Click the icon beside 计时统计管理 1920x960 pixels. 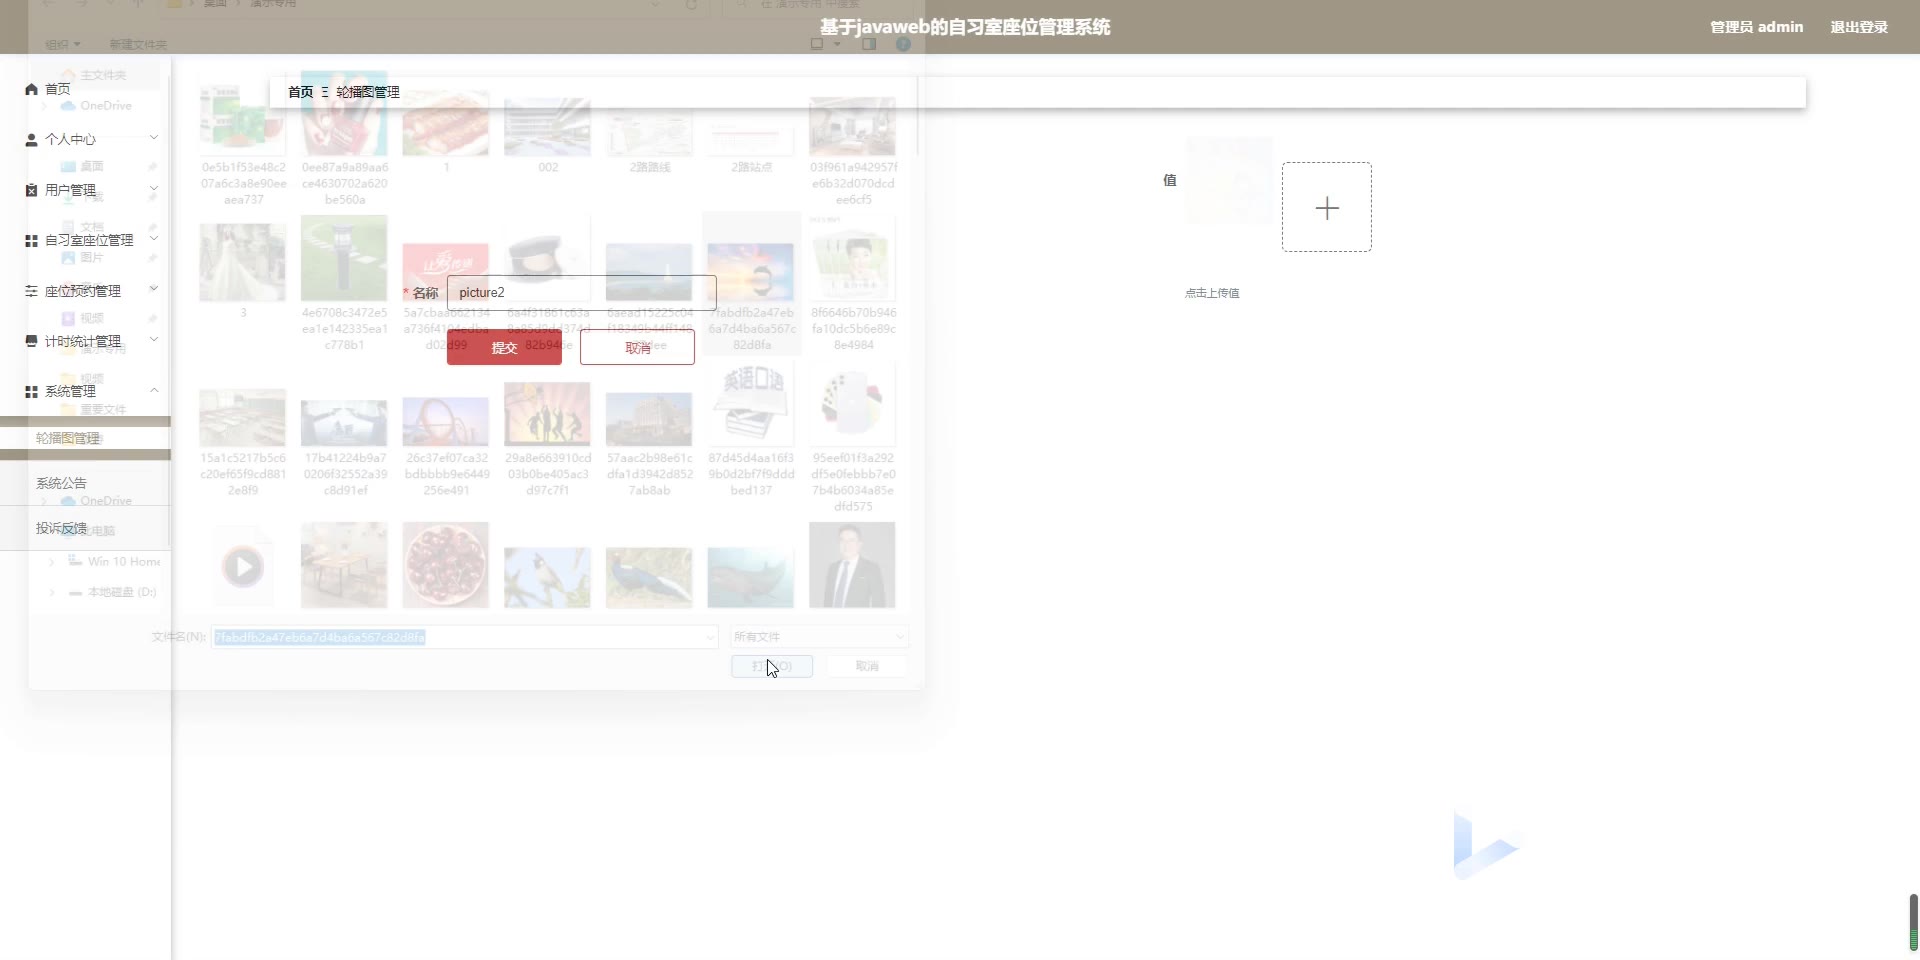(31, 341)
